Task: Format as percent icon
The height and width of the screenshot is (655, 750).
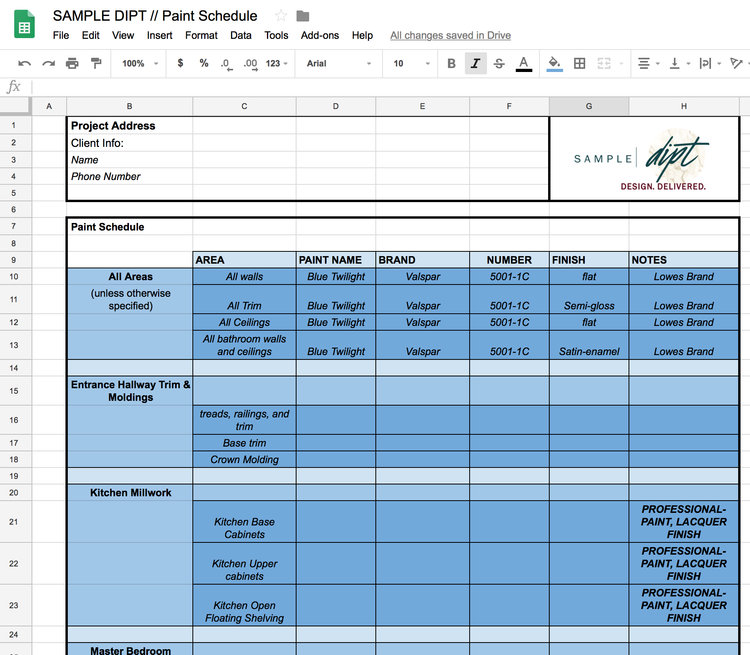Action: (x=204, y=63)
